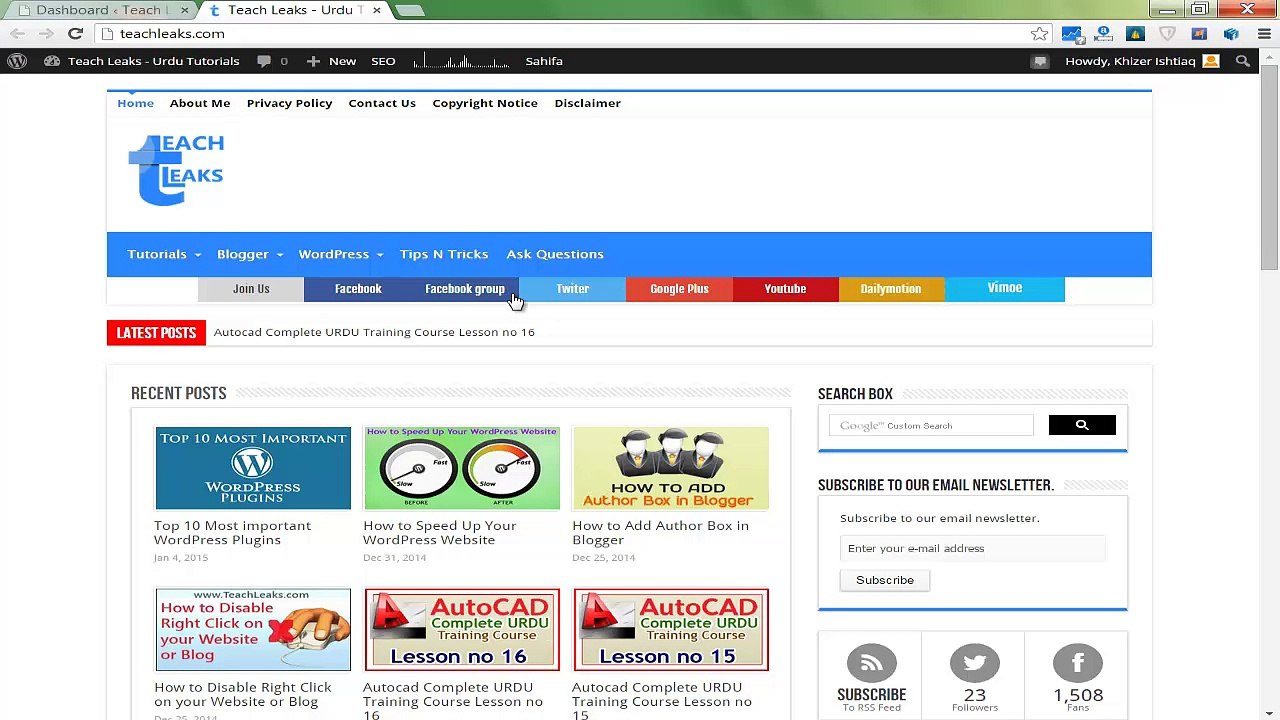This screenshot has height=720, width=1280.
Task: Click the Twitter followers icon
Action: coord(975,664)
